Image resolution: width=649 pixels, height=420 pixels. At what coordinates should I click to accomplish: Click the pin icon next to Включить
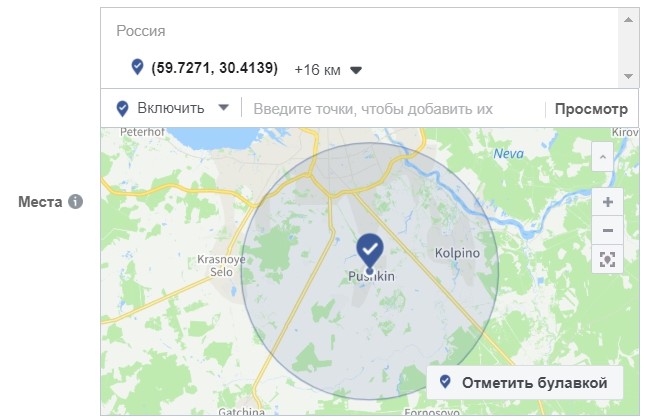pos(122,109)
